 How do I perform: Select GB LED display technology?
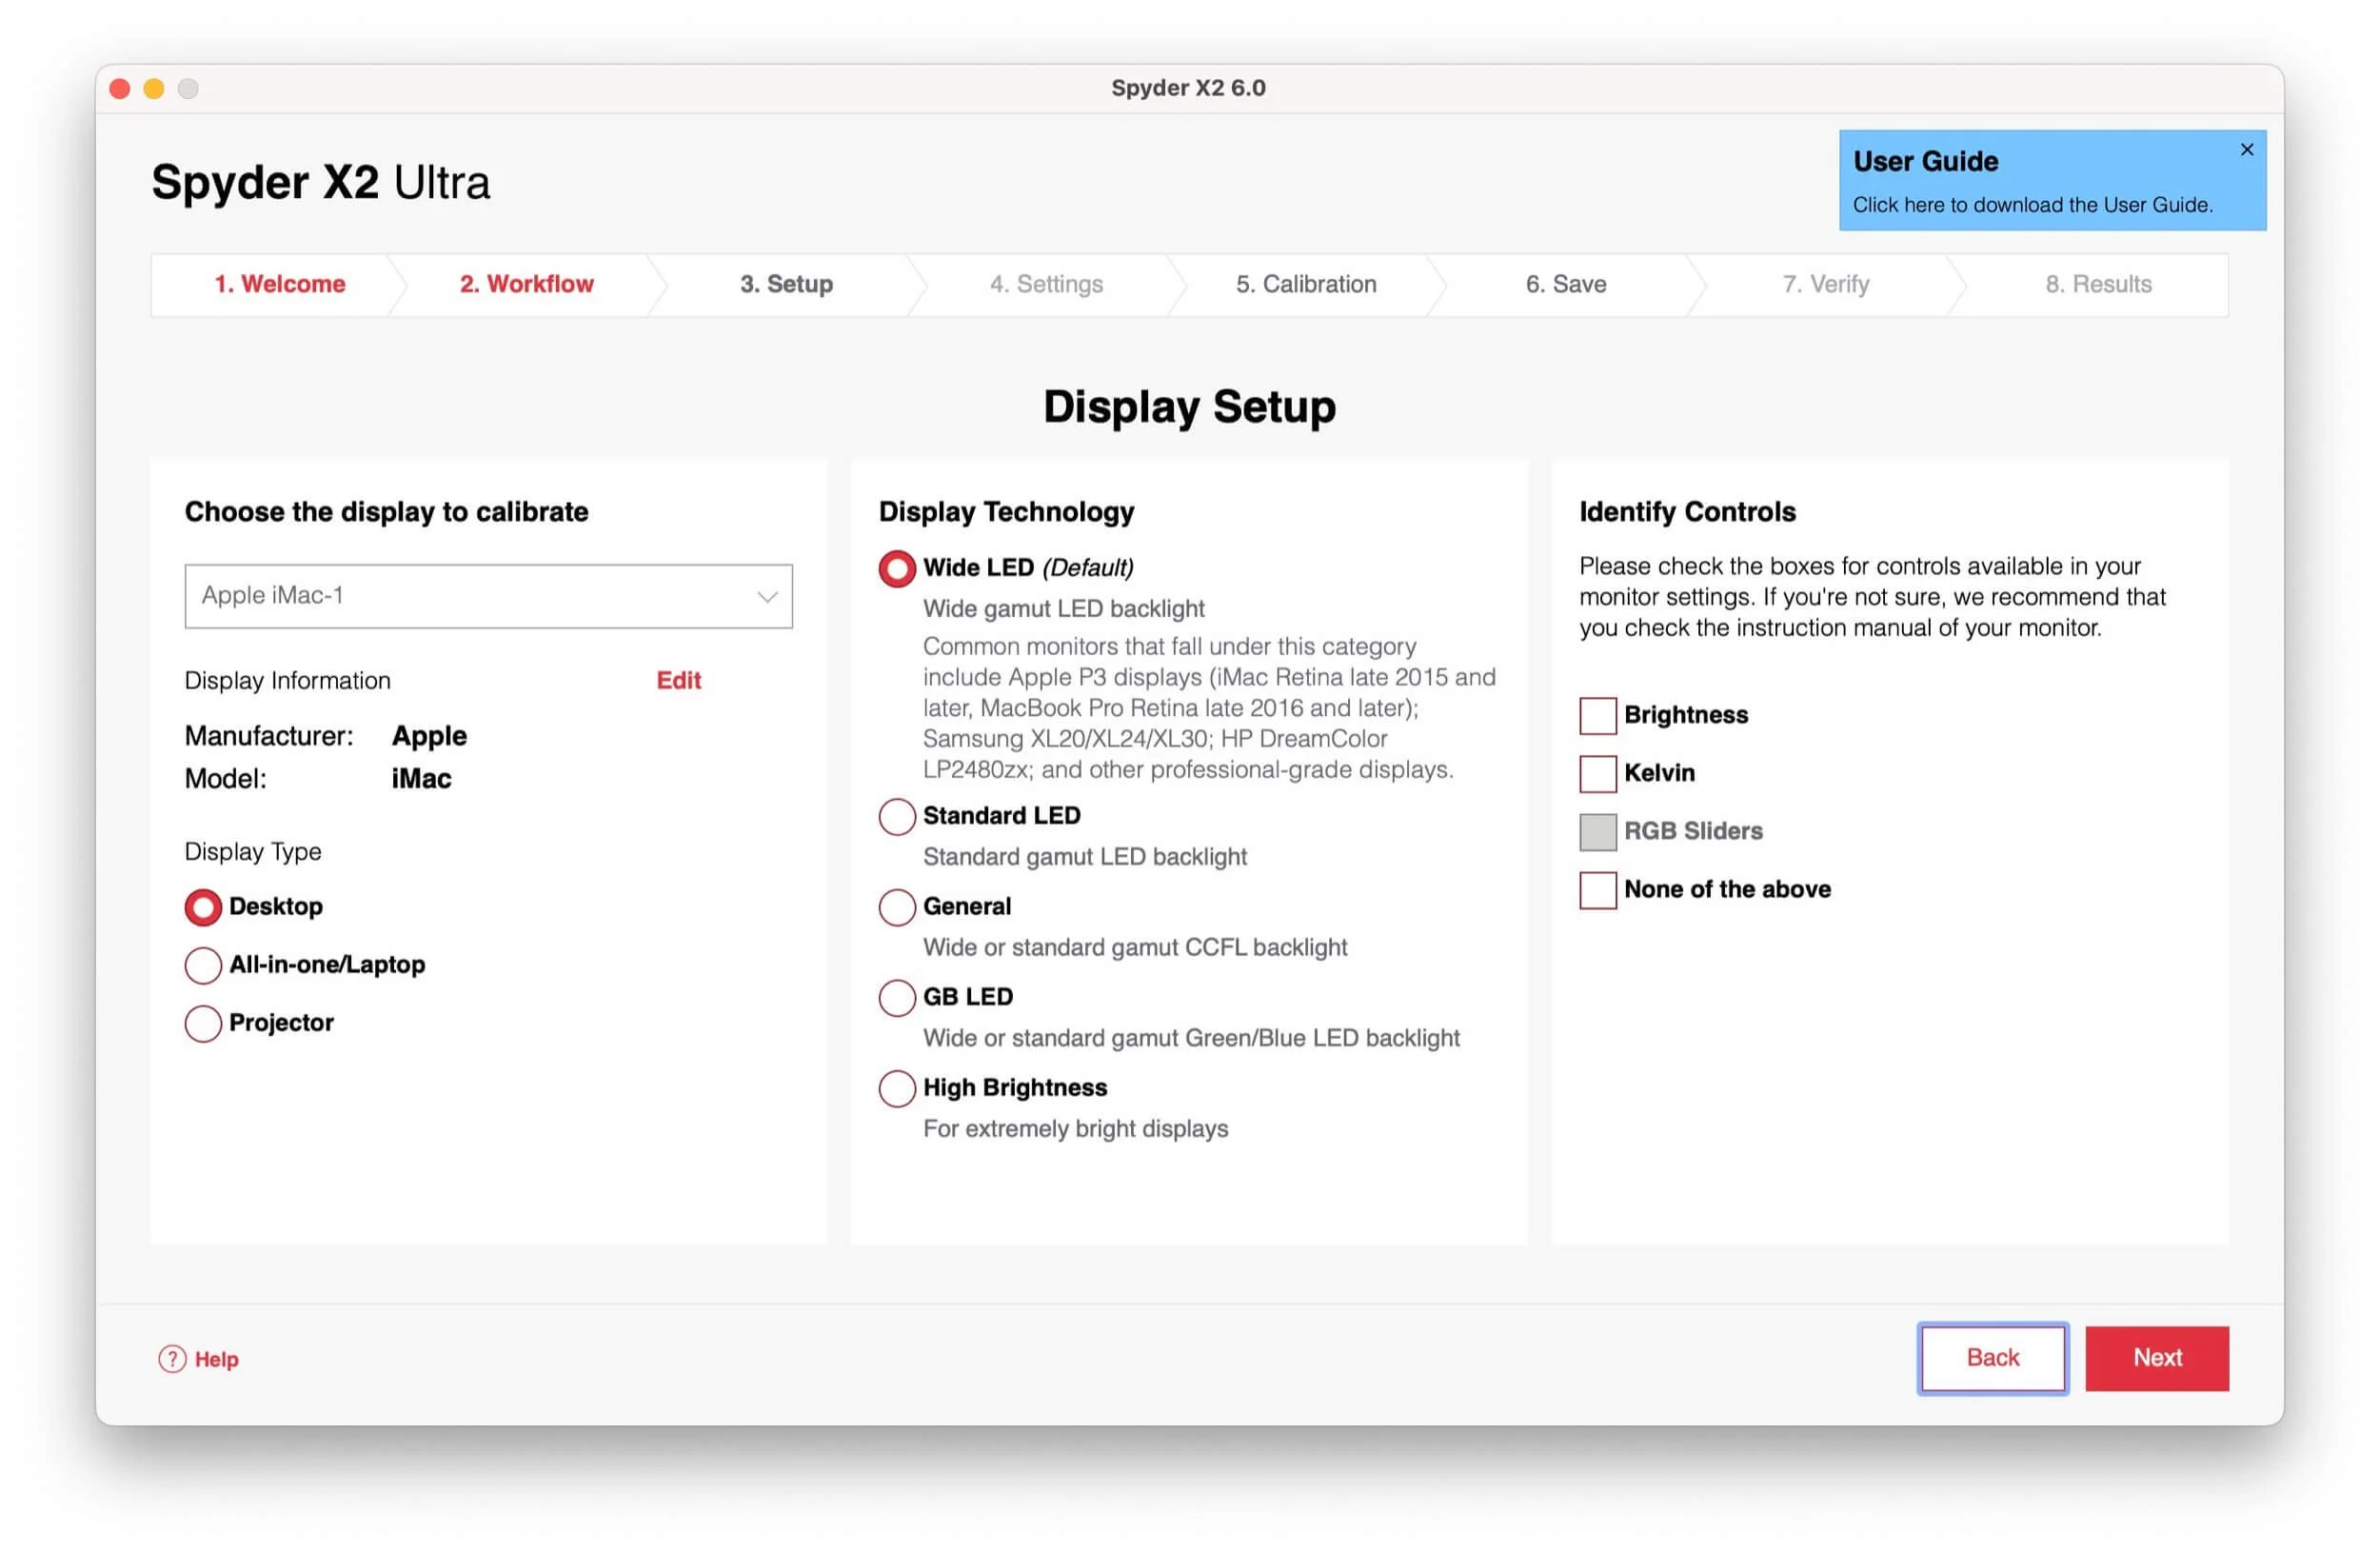pos(897,997)
